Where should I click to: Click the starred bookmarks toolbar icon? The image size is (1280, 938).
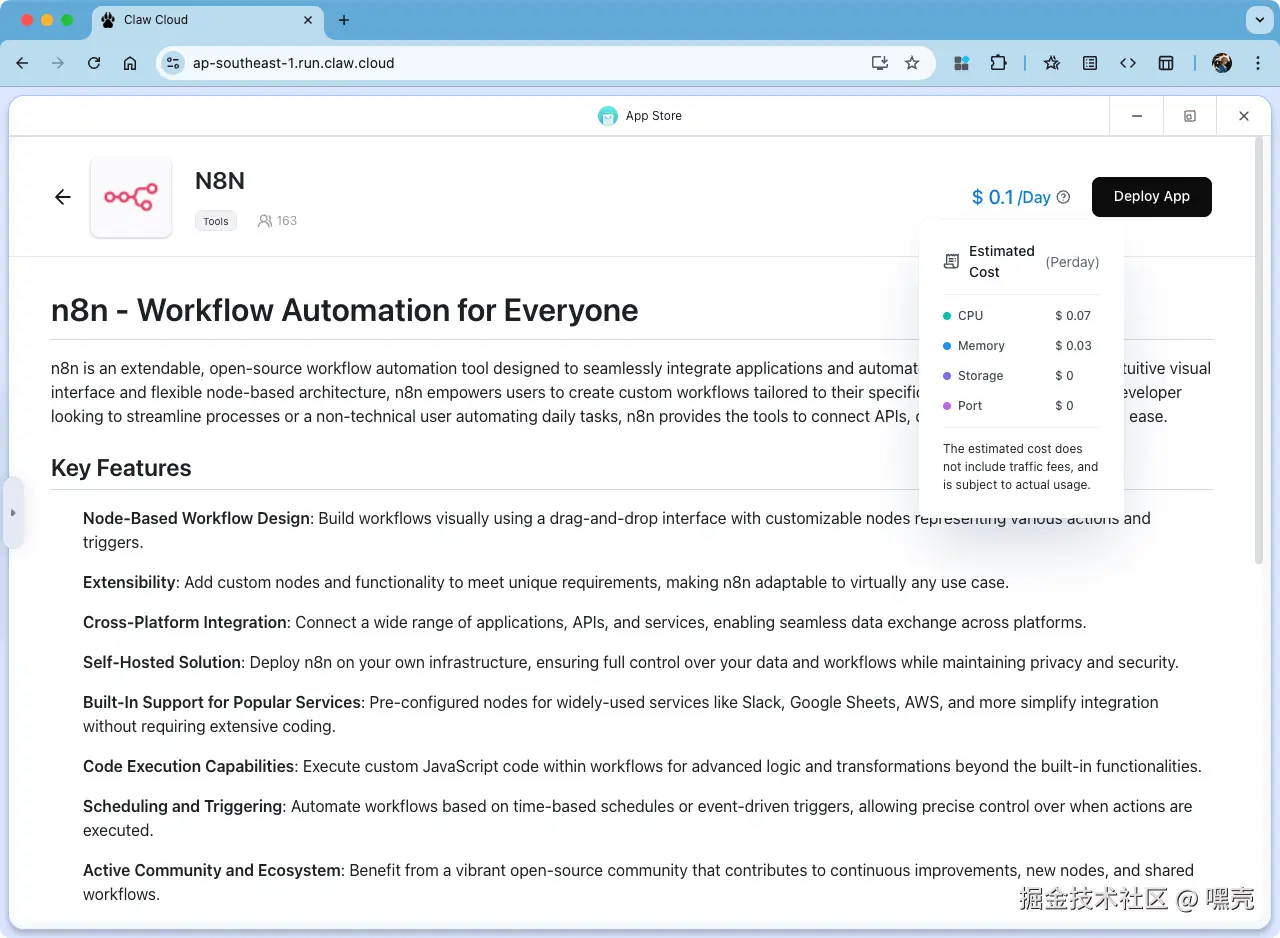1052,63
